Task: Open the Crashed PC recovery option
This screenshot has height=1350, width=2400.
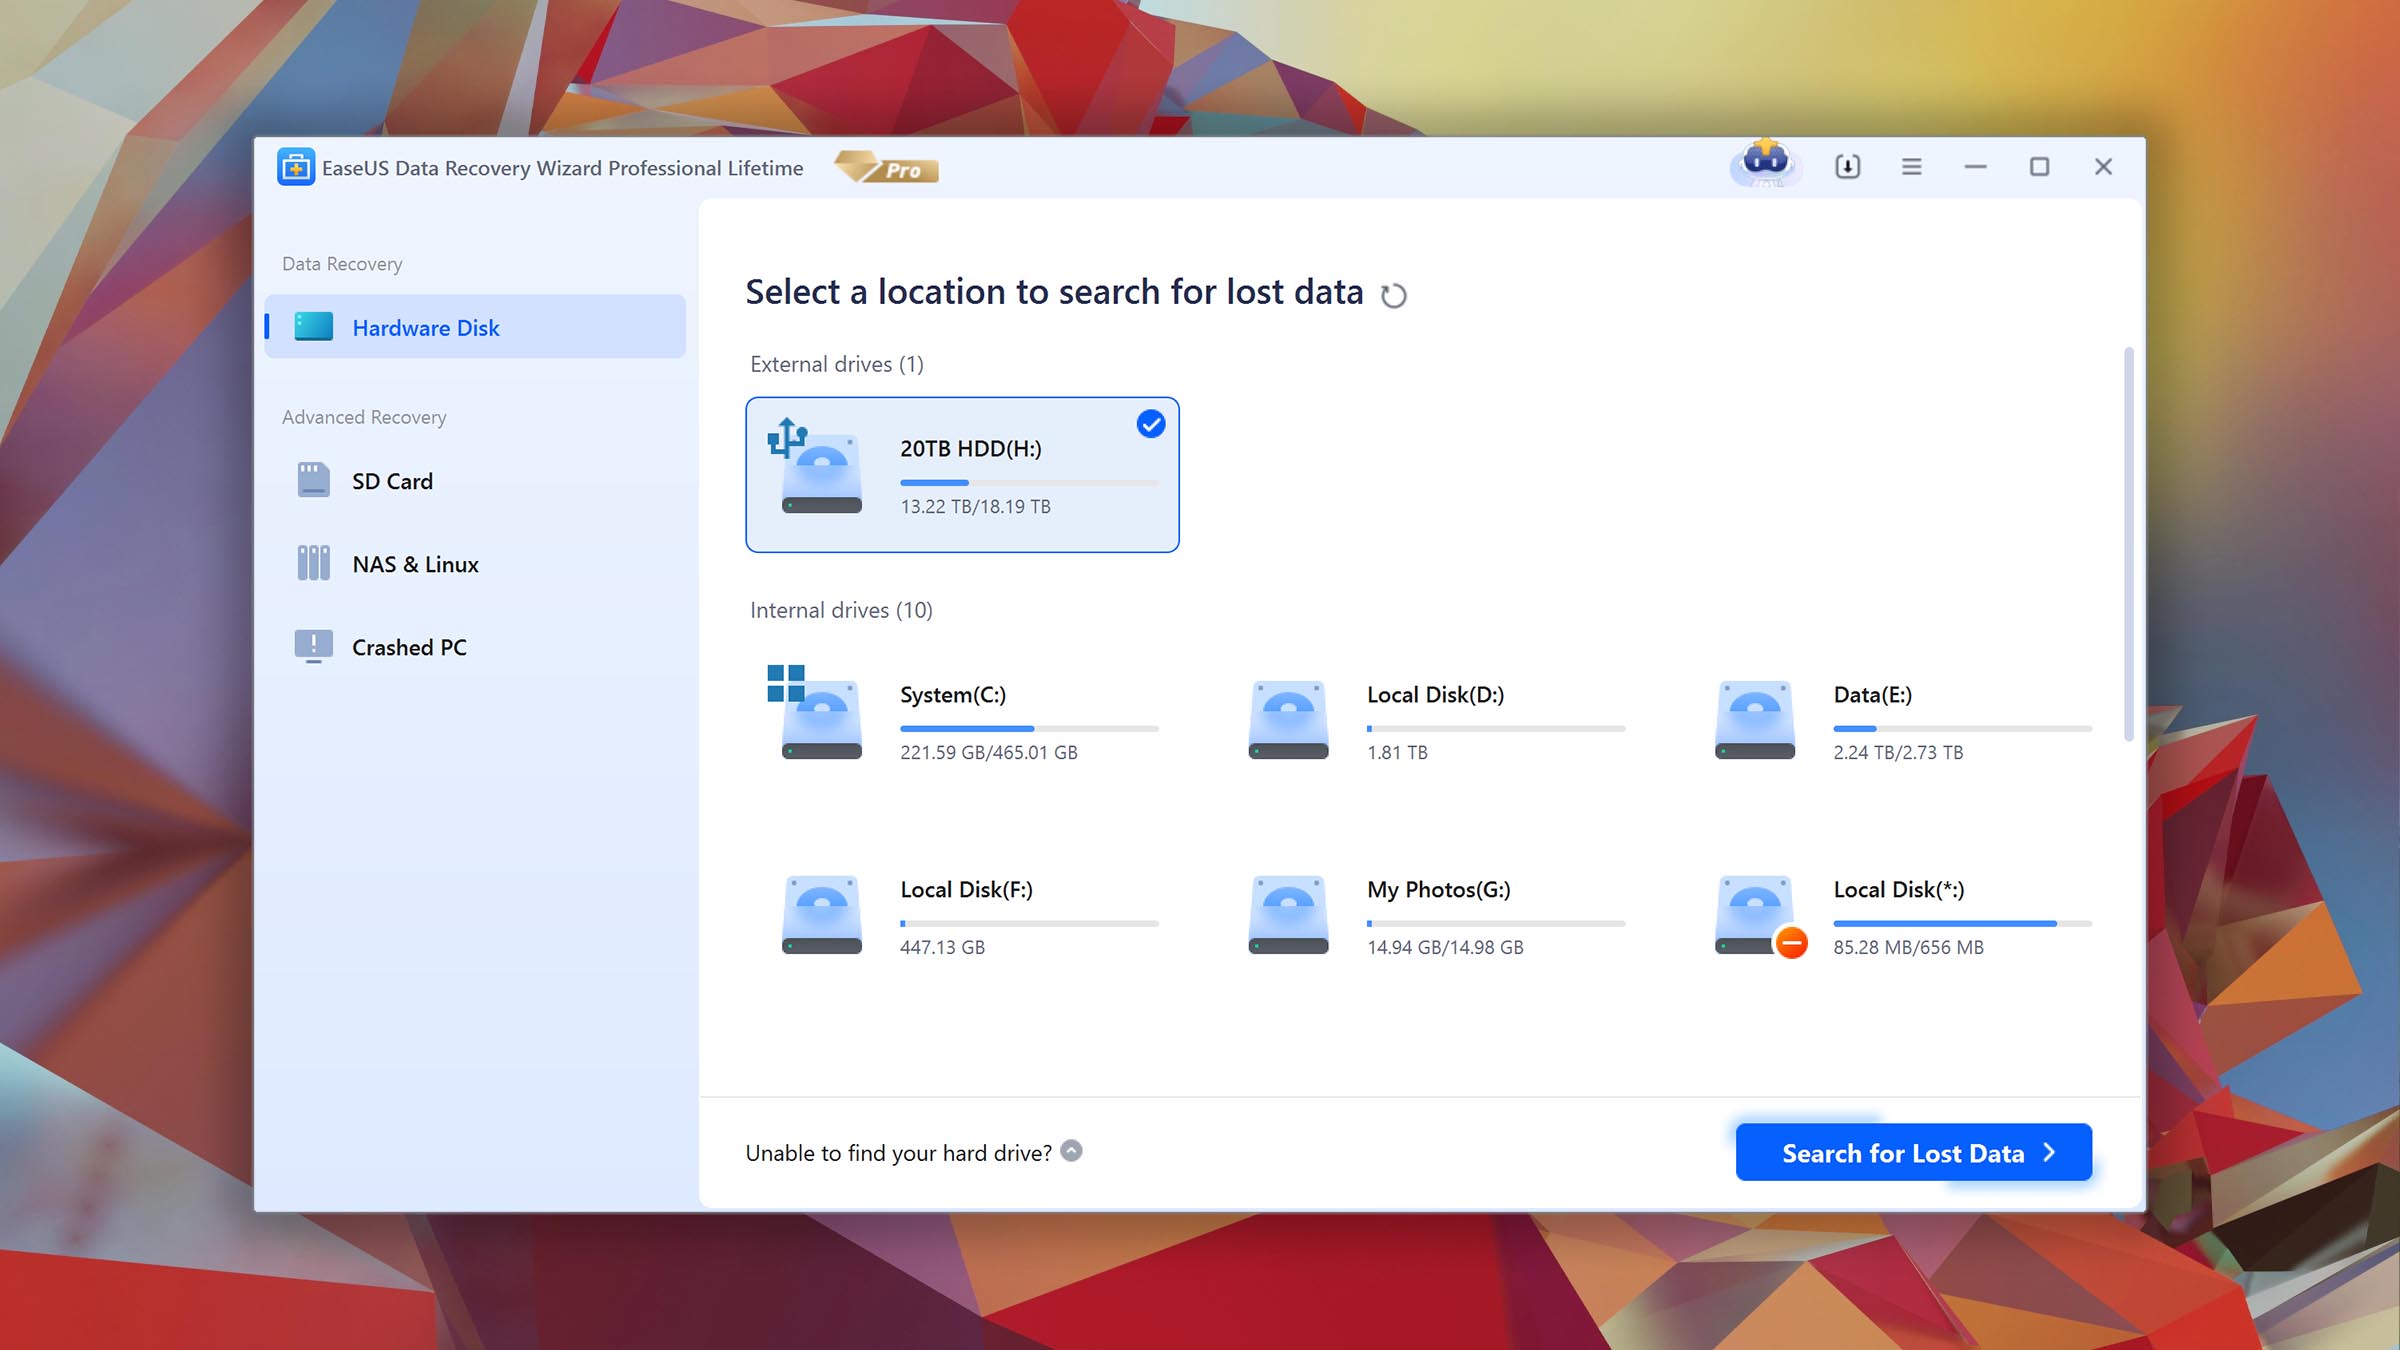Action: click(409, 646)
